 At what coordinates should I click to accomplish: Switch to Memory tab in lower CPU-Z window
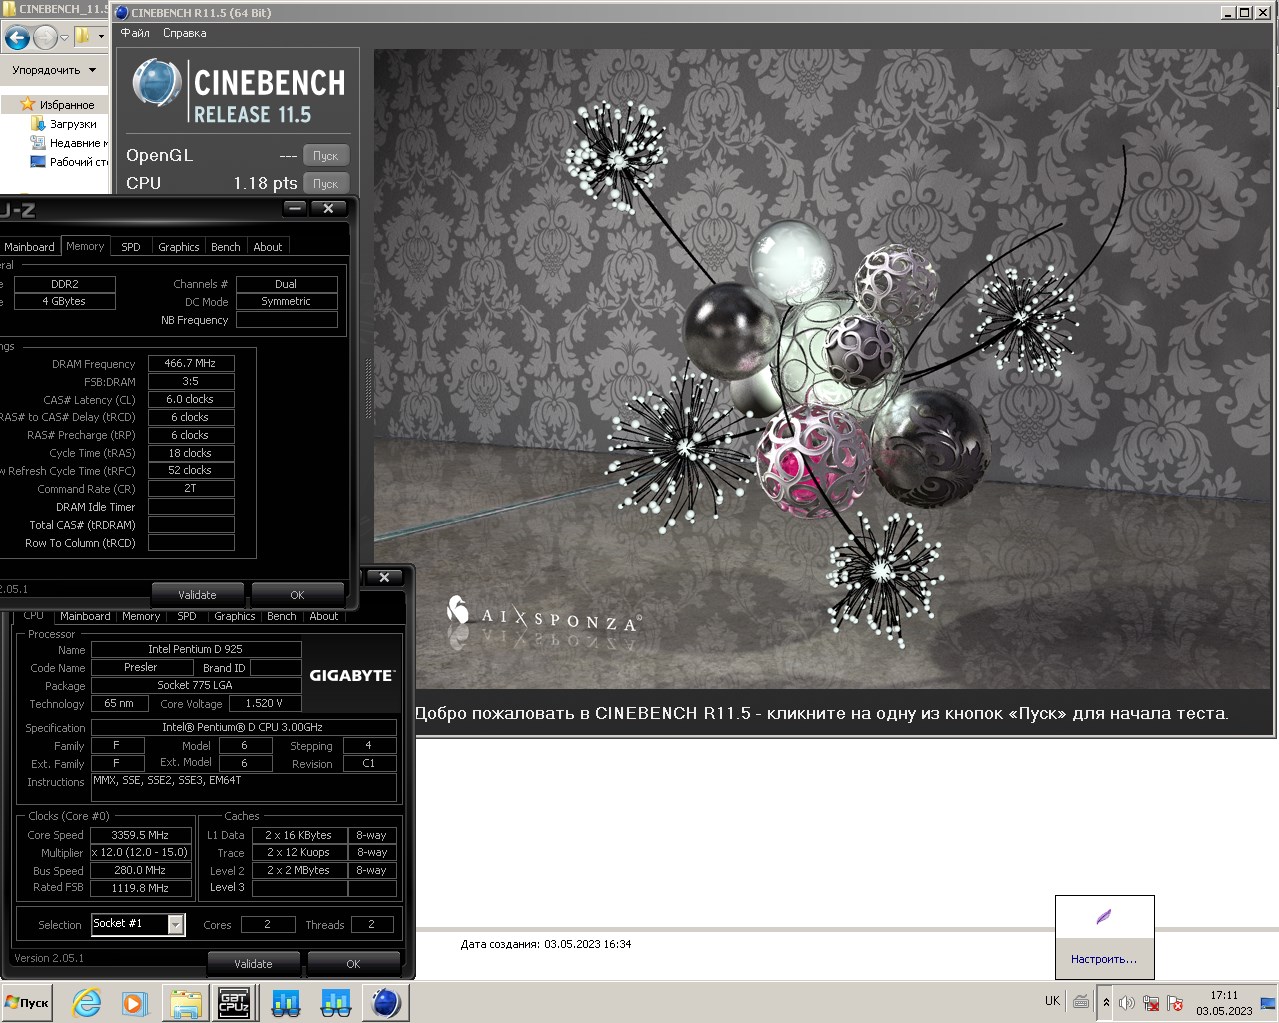(141, 616)
